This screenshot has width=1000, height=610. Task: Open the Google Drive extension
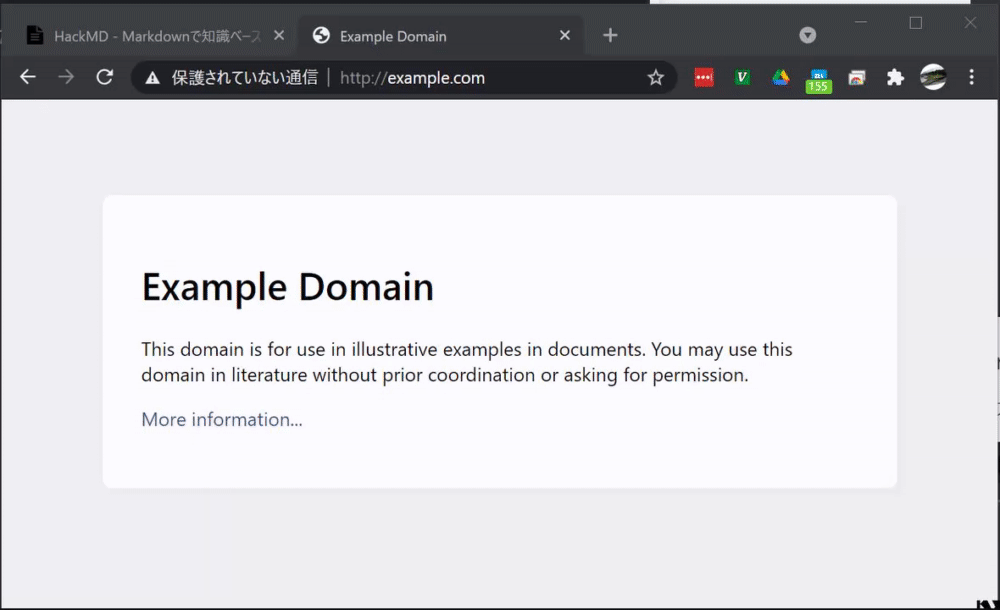(x=780, y=77)
